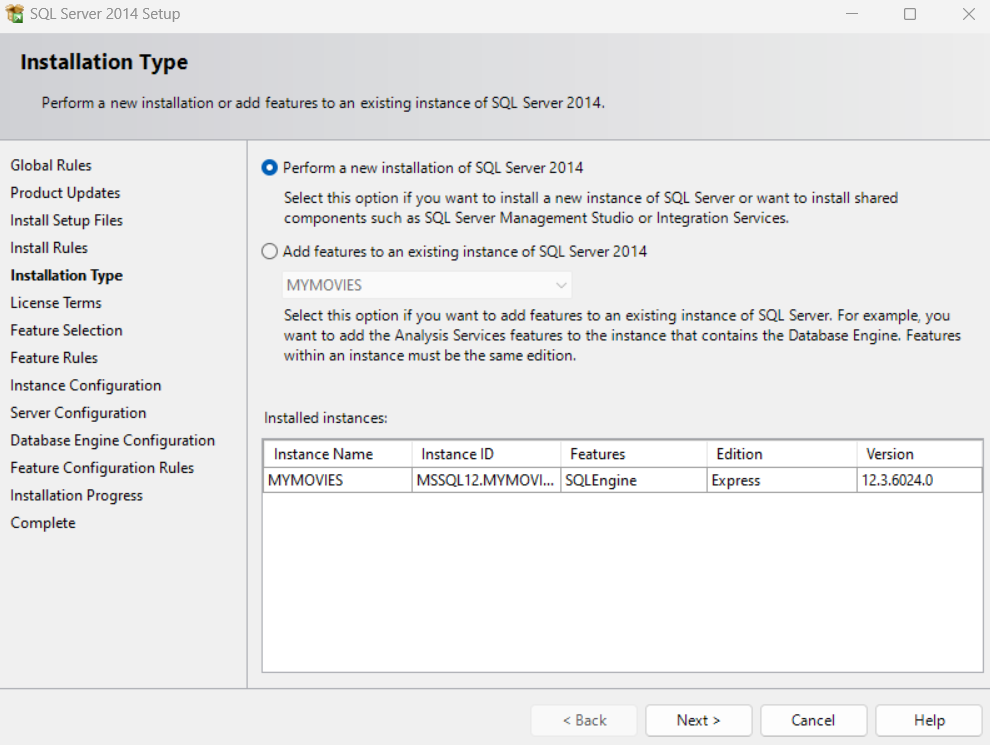The image size is (990, 745).
Task: Open the MYMOVIES instance dropdown
Action: 427,285
